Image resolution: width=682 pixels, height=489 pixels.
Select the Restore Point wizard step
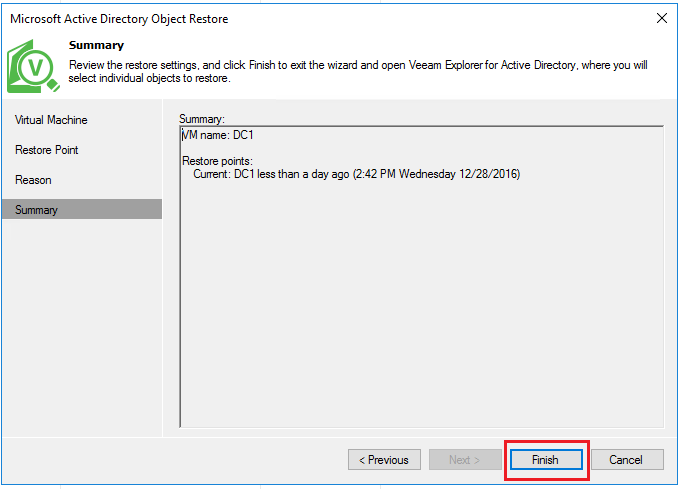tap(47, 150)
